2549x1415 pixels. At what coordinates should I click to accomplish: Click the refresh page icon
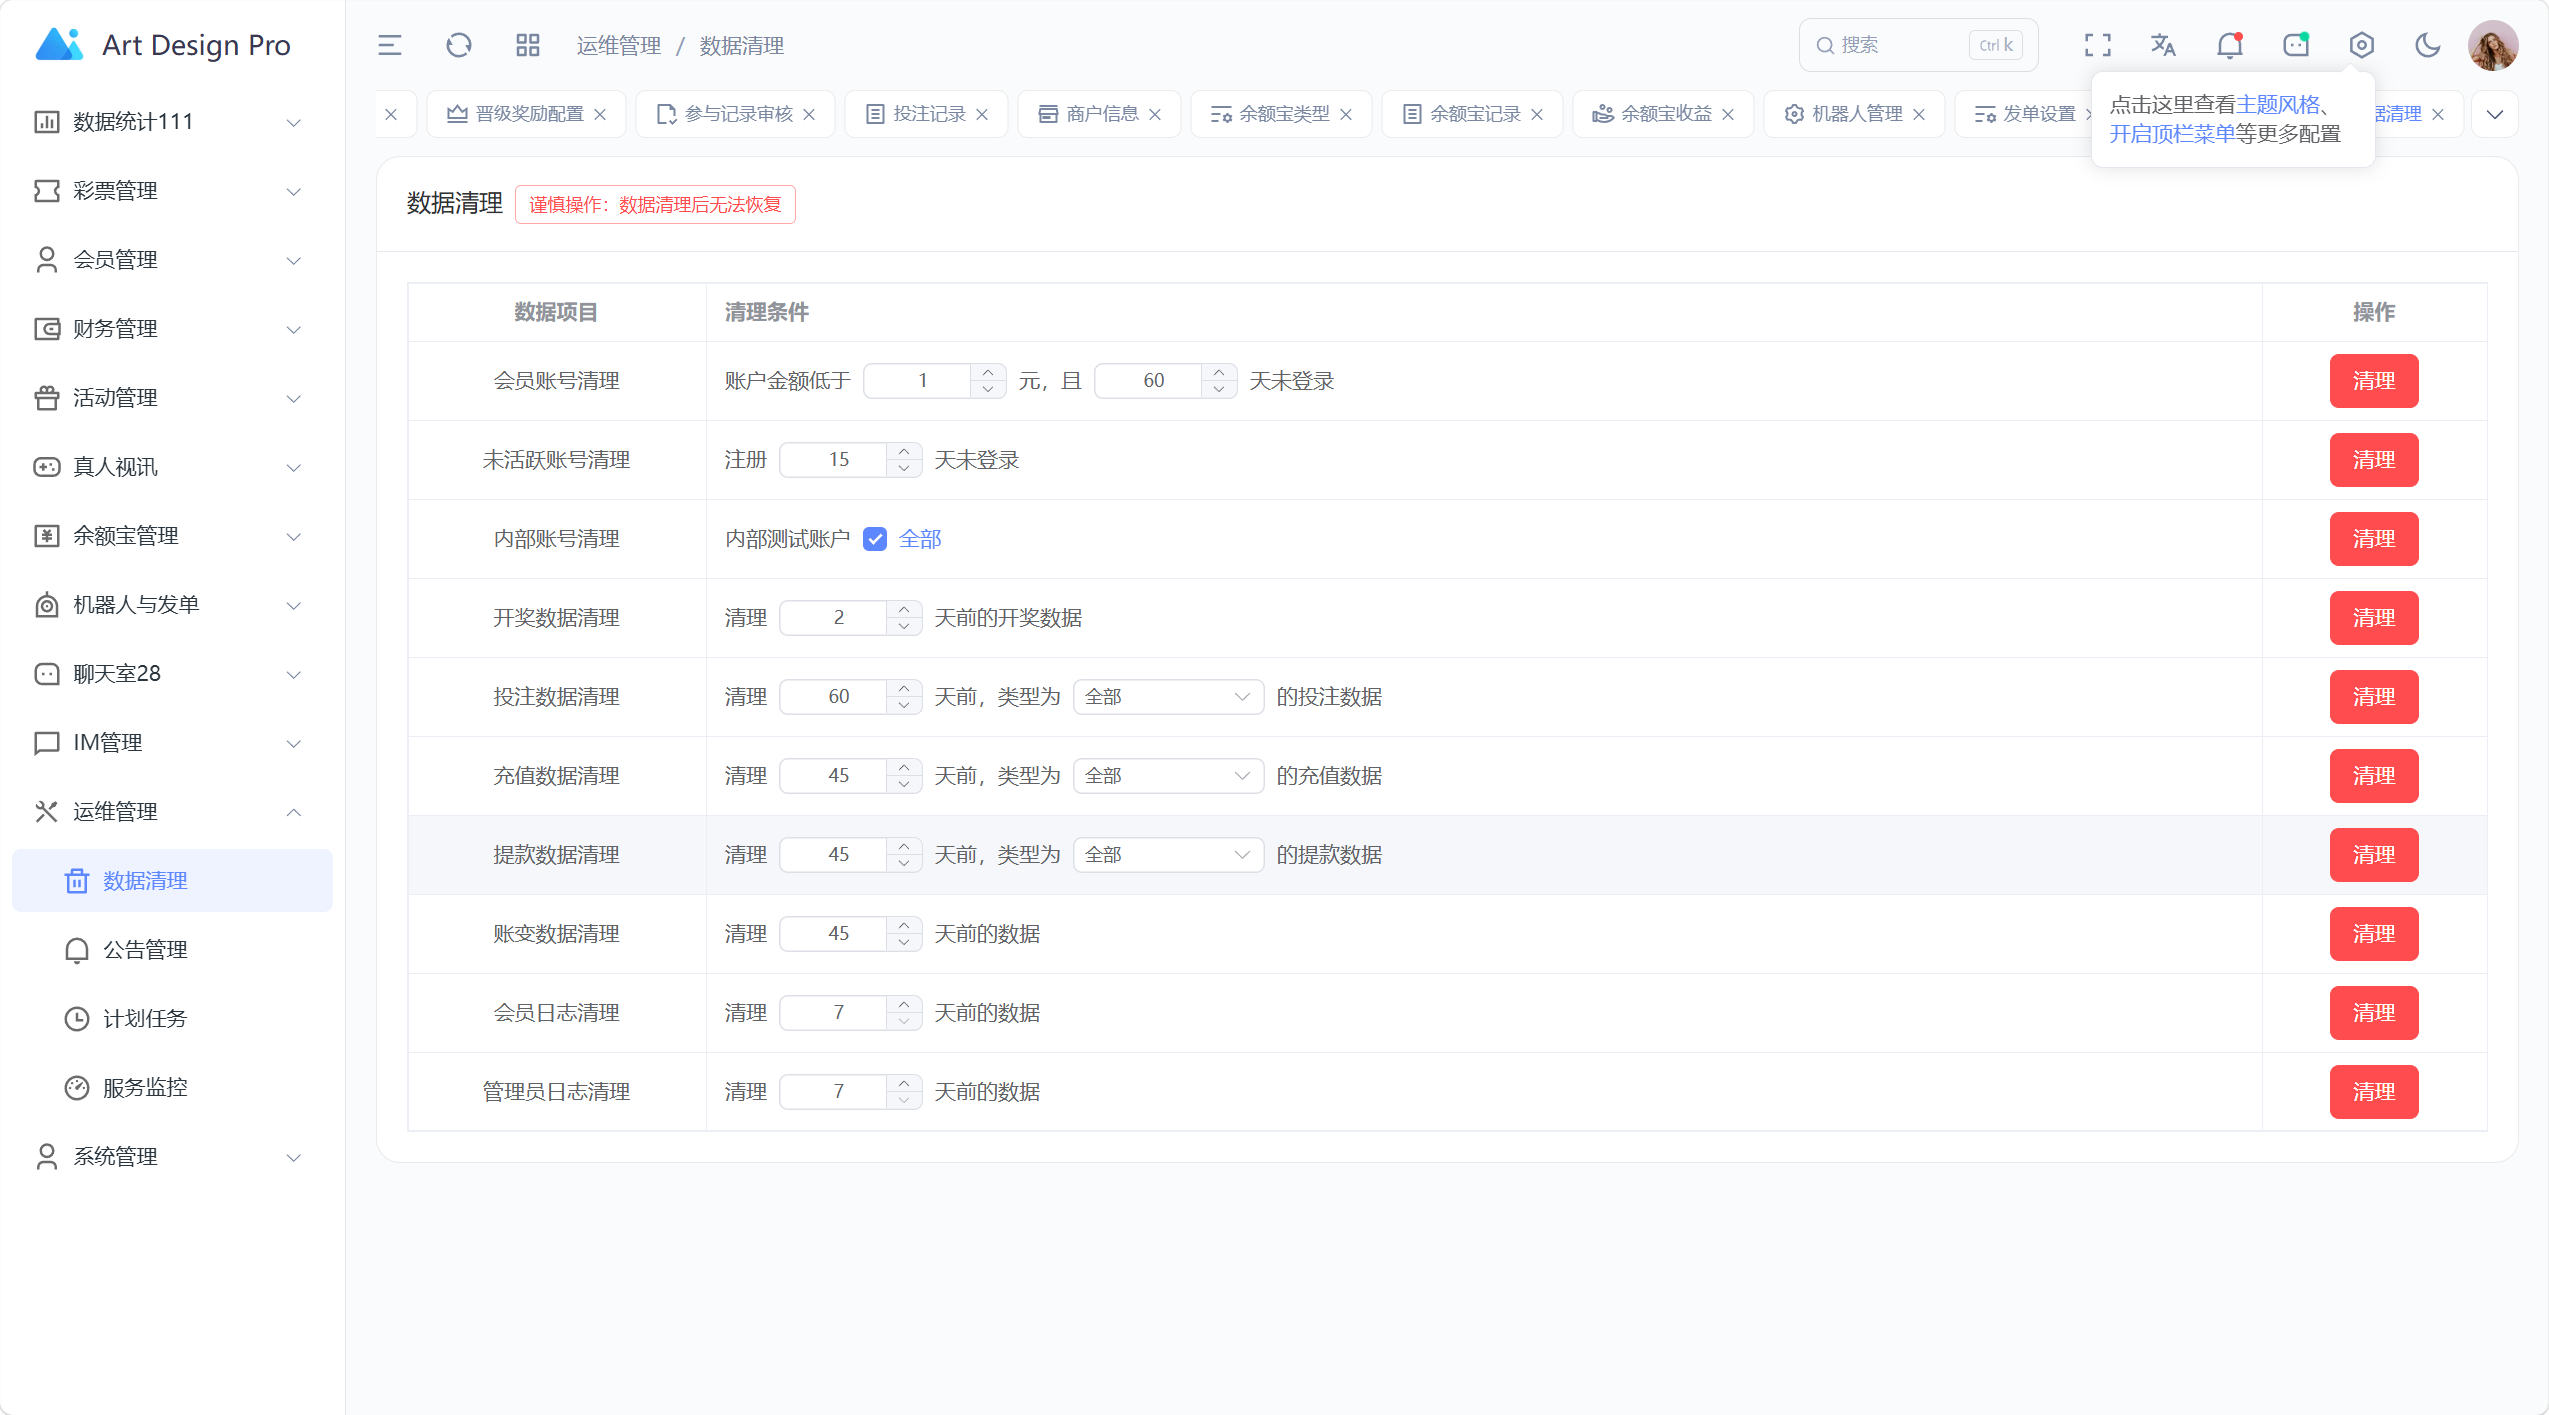tap(458, 45)
